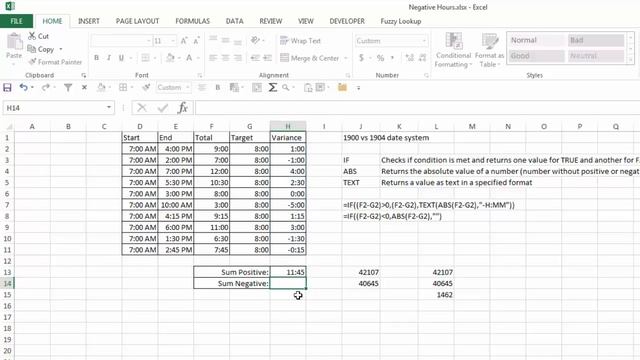Open the font size dropdown showing 11
Viewport: 640px width, 360px height.
(x=173, y=41)
